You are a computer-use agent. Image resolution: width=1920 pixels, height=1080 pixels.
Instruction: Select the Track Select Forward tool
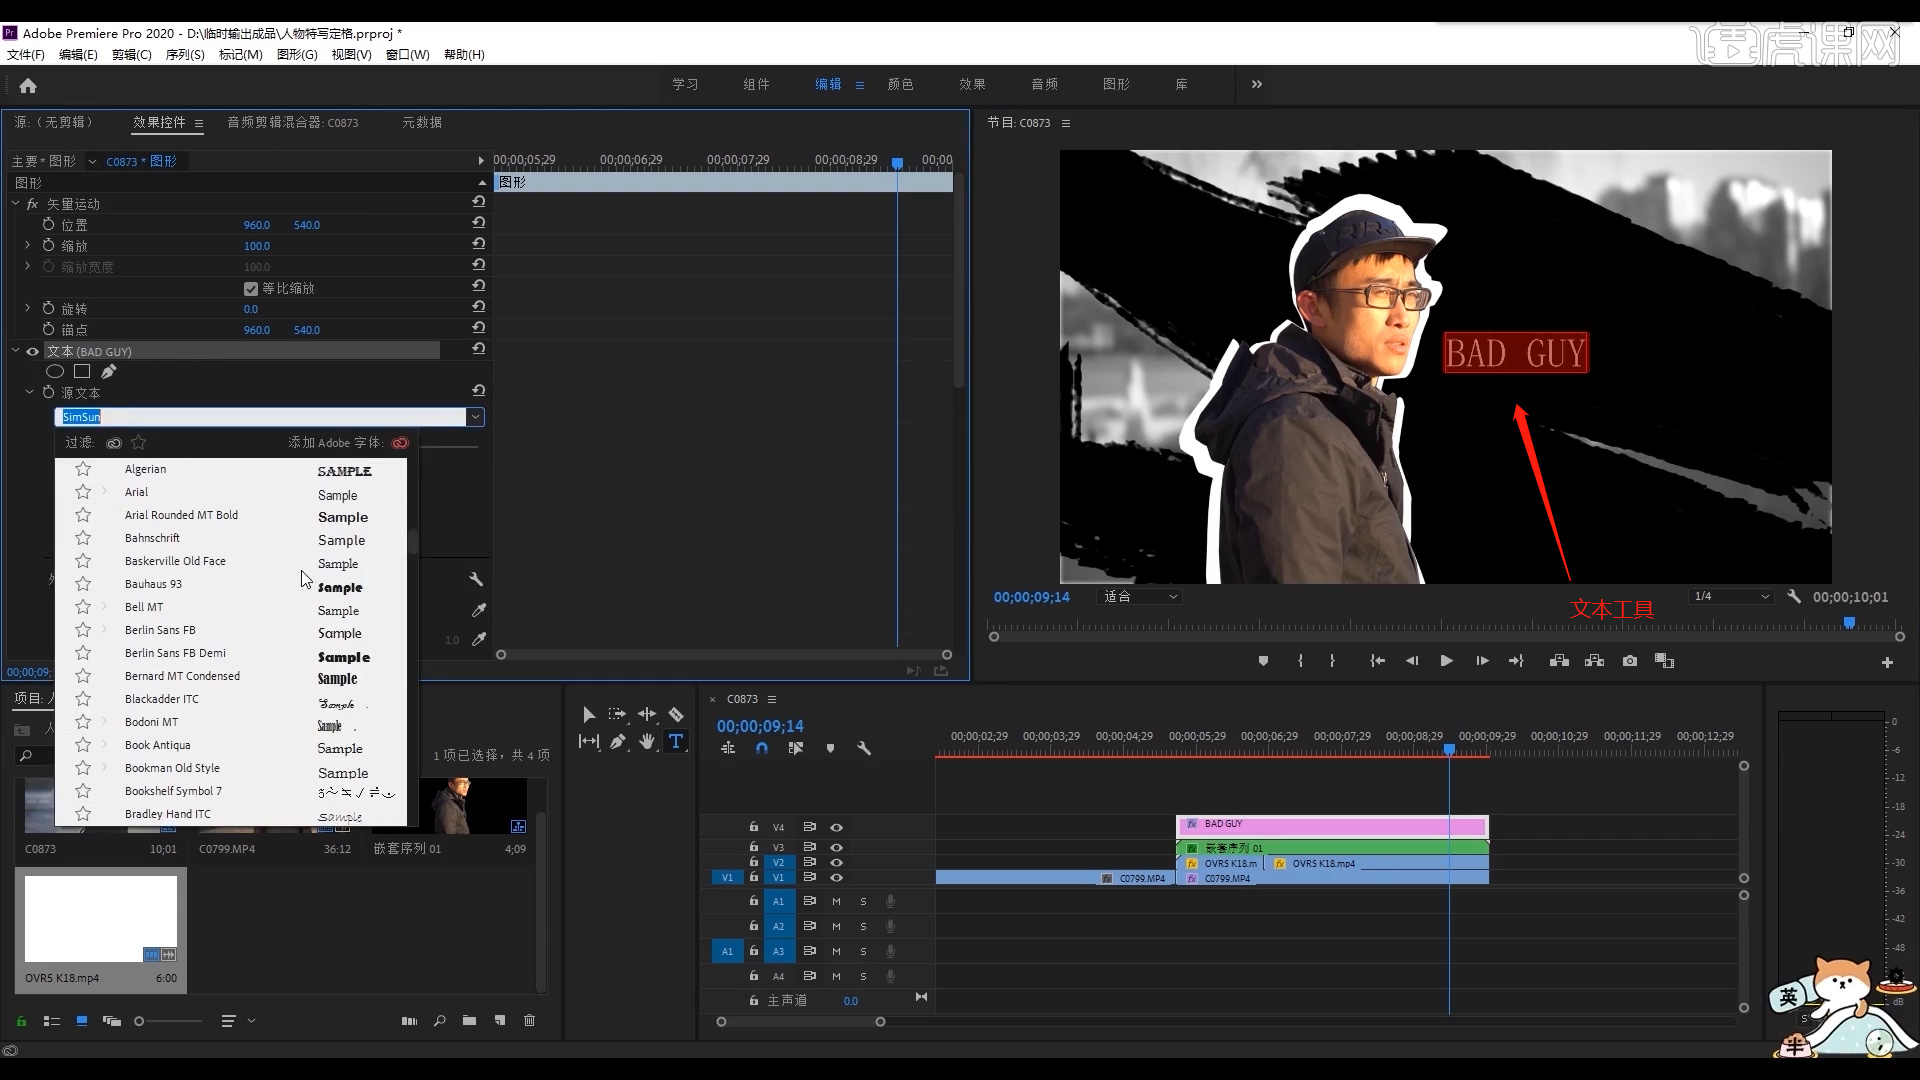tap(617, 714)
